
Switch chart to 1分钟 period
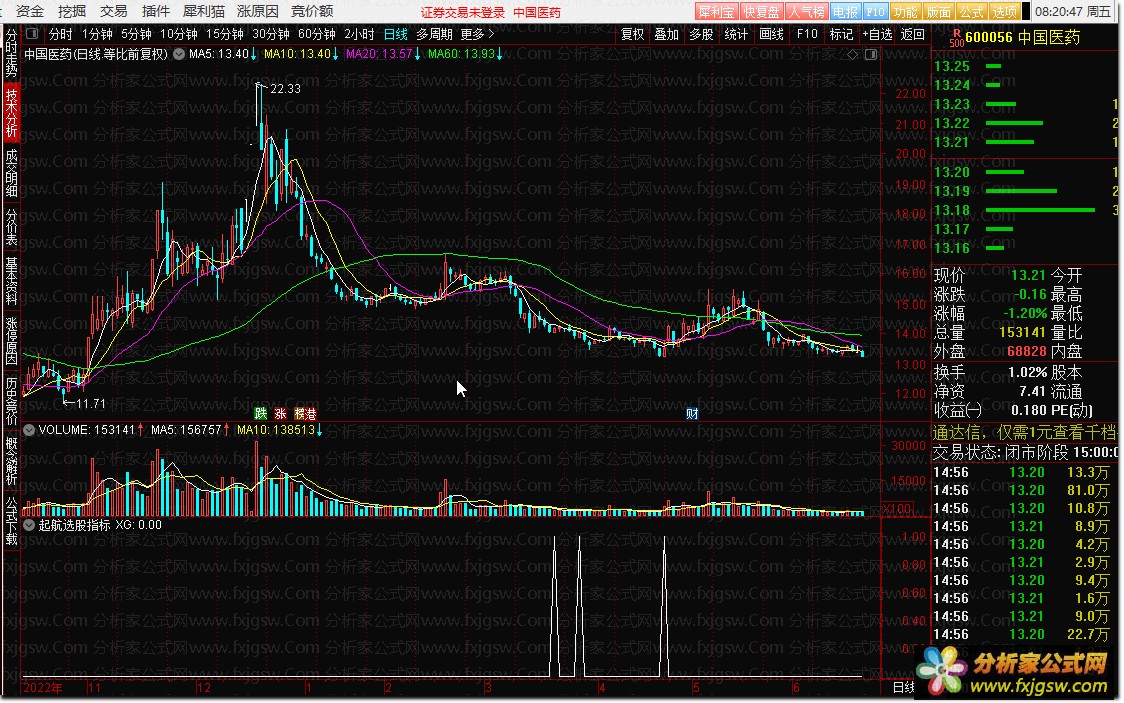click(97, 34)
